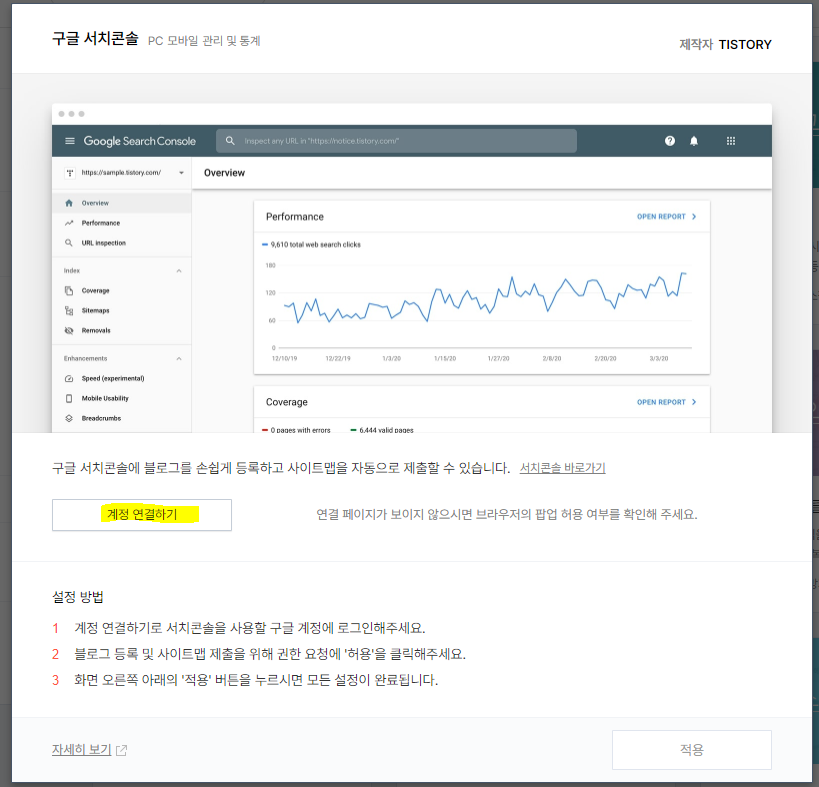819x787 pixels.
Task: Click the Inspect any URL search field
Action: coord(396,141)
